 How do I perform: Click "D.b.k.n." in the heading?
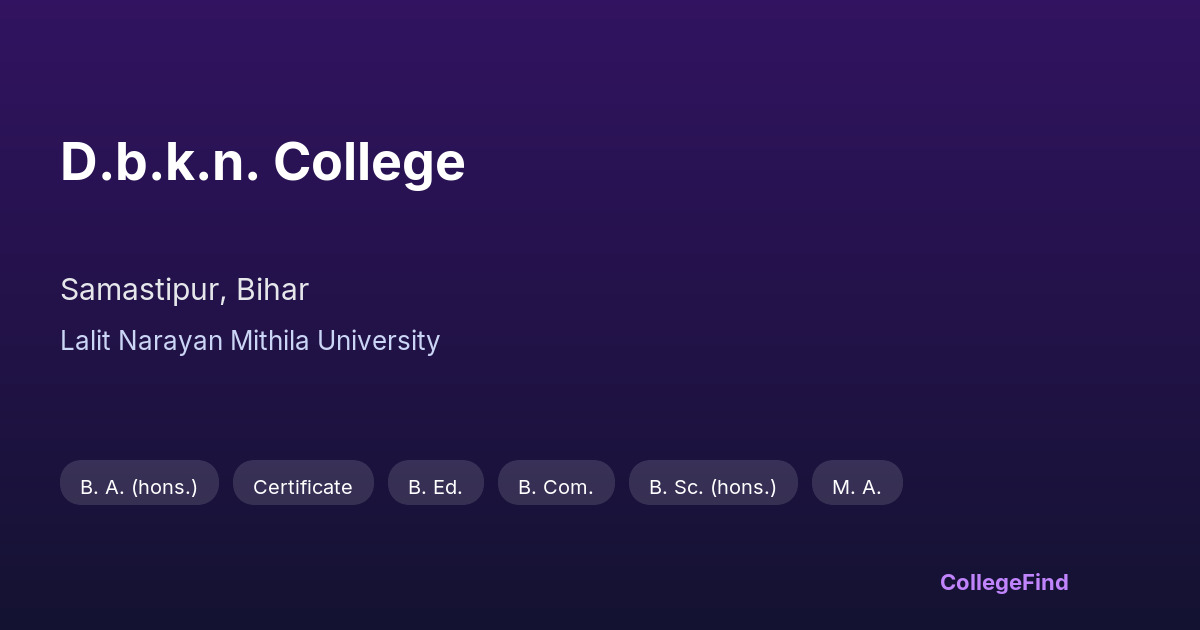[160, 162]
